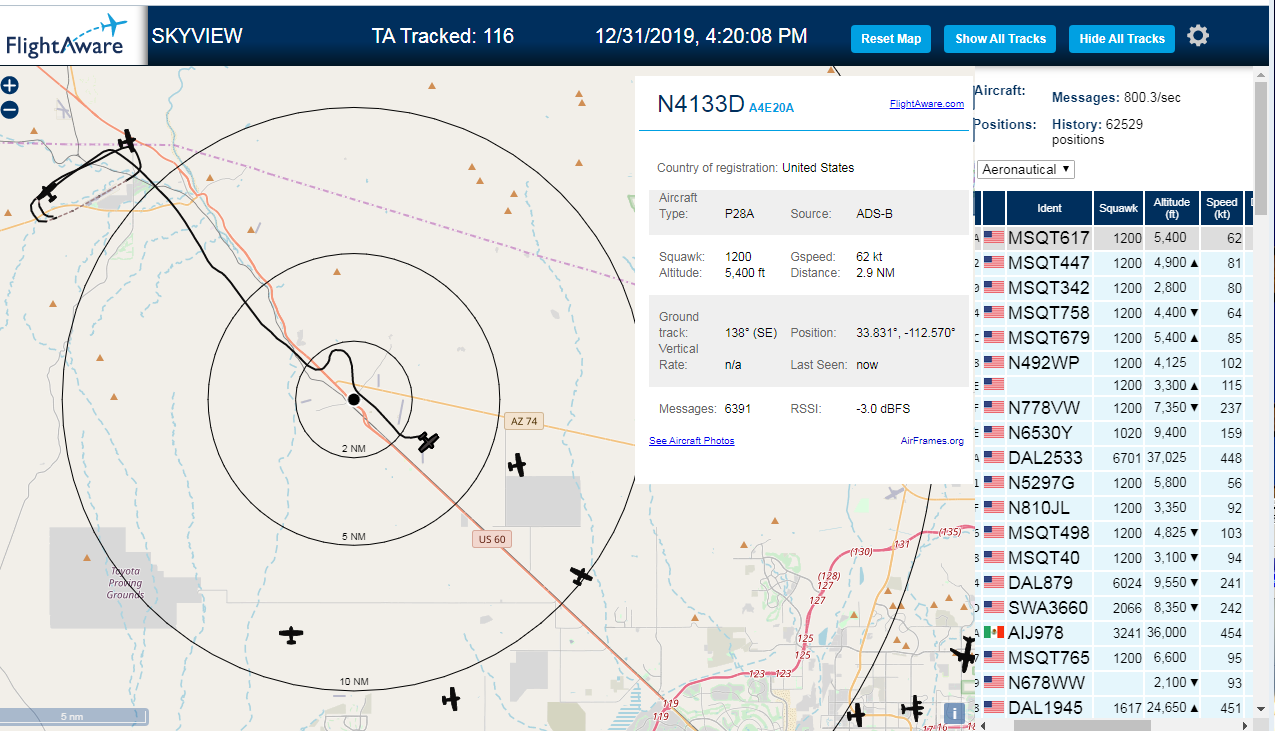The image size is (1275, 731).
Task: Click the AZ 74 highway shield on the map
Action: [523, 421]
